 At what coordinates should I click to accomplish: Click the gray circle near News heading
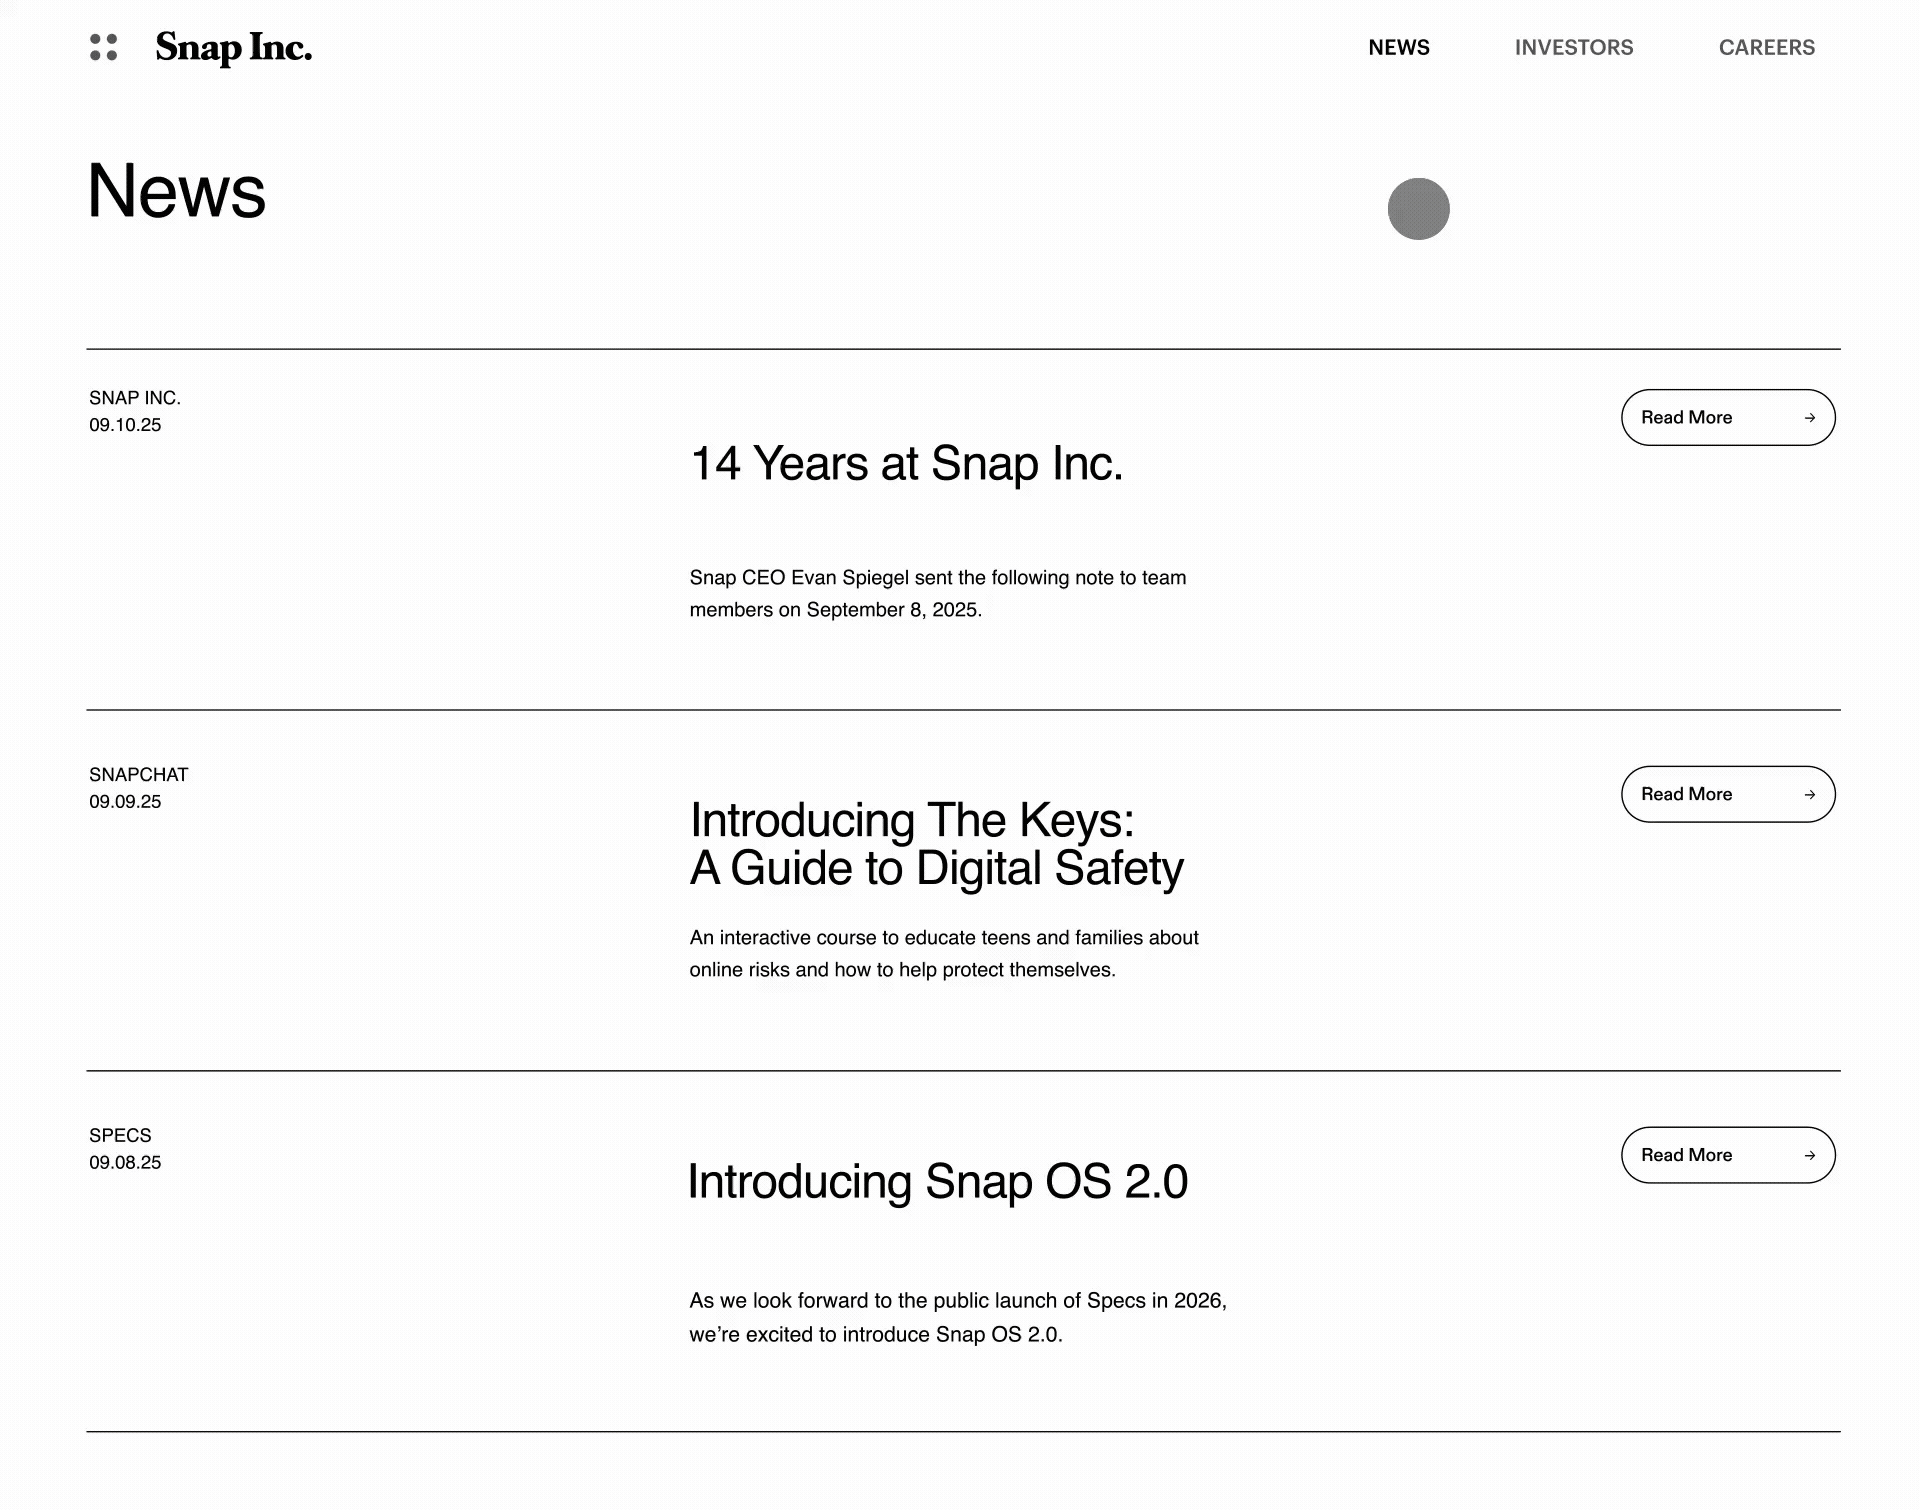coord(1418,209)
